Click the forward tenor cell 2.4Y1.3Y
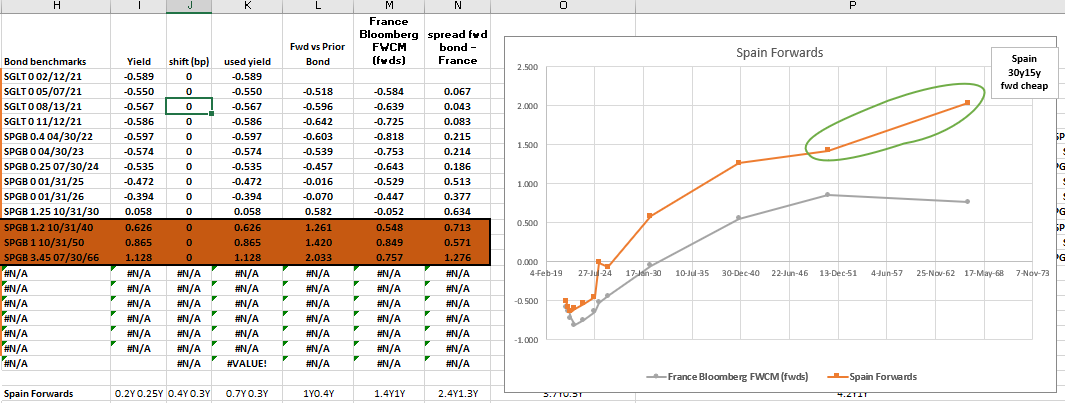 457,393
